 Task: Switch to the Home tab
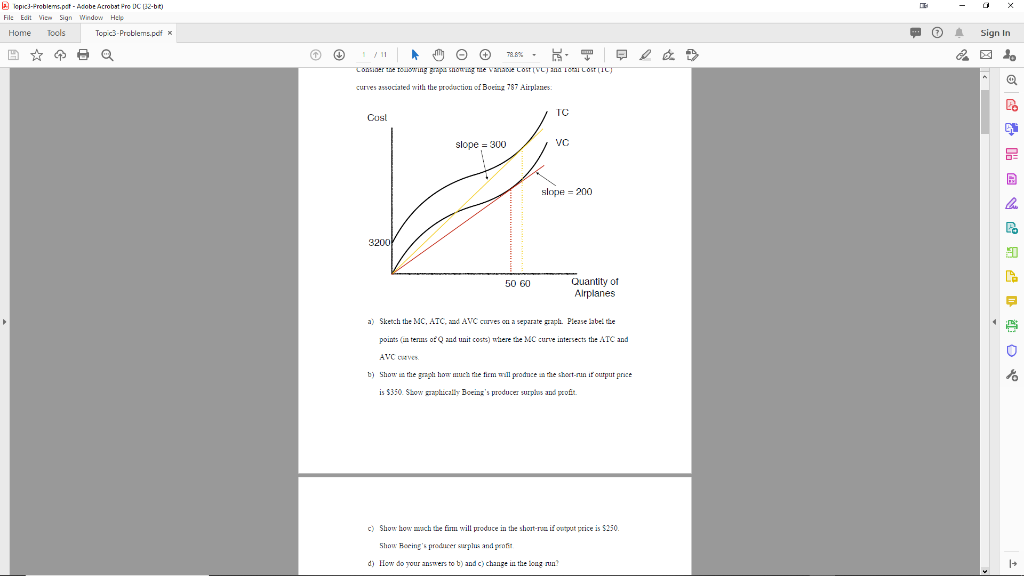pos(18,32)
